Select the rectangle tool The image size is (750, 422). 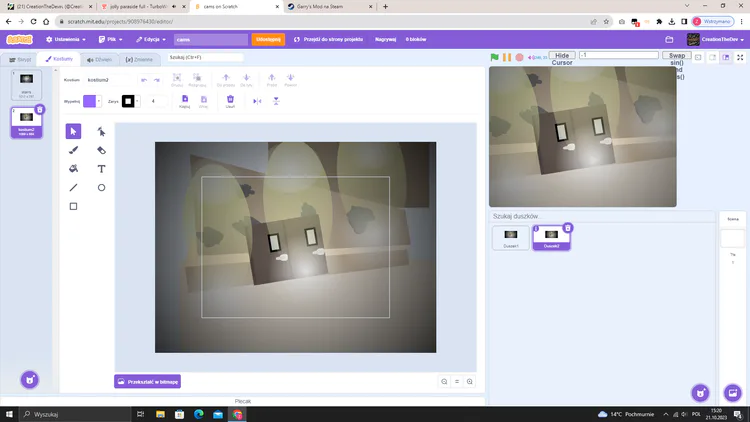click(x=73, y=206)
